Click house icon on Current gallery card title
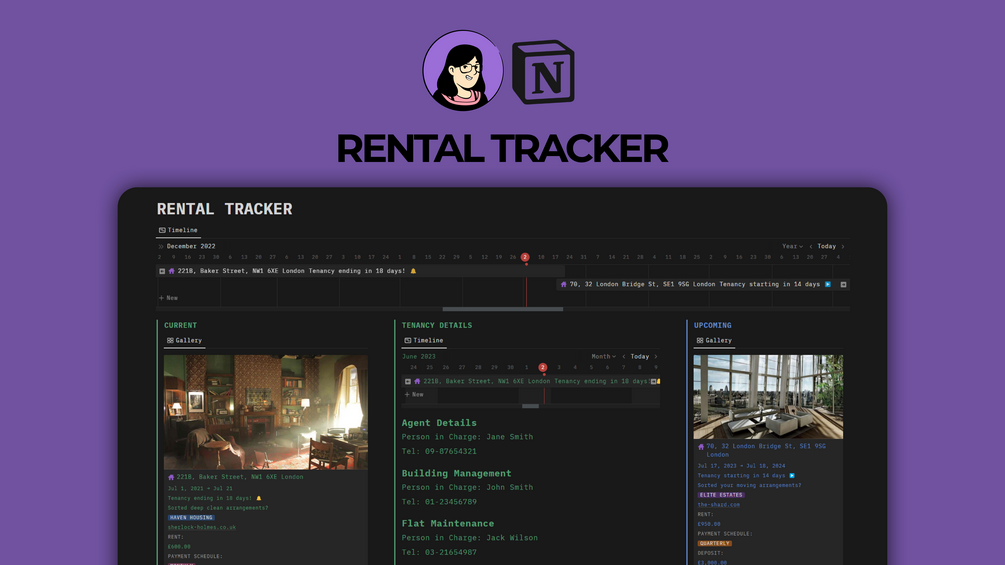The height and width of the screenshot is (565, 1005). pyautogui.click(x=171, y=477)
